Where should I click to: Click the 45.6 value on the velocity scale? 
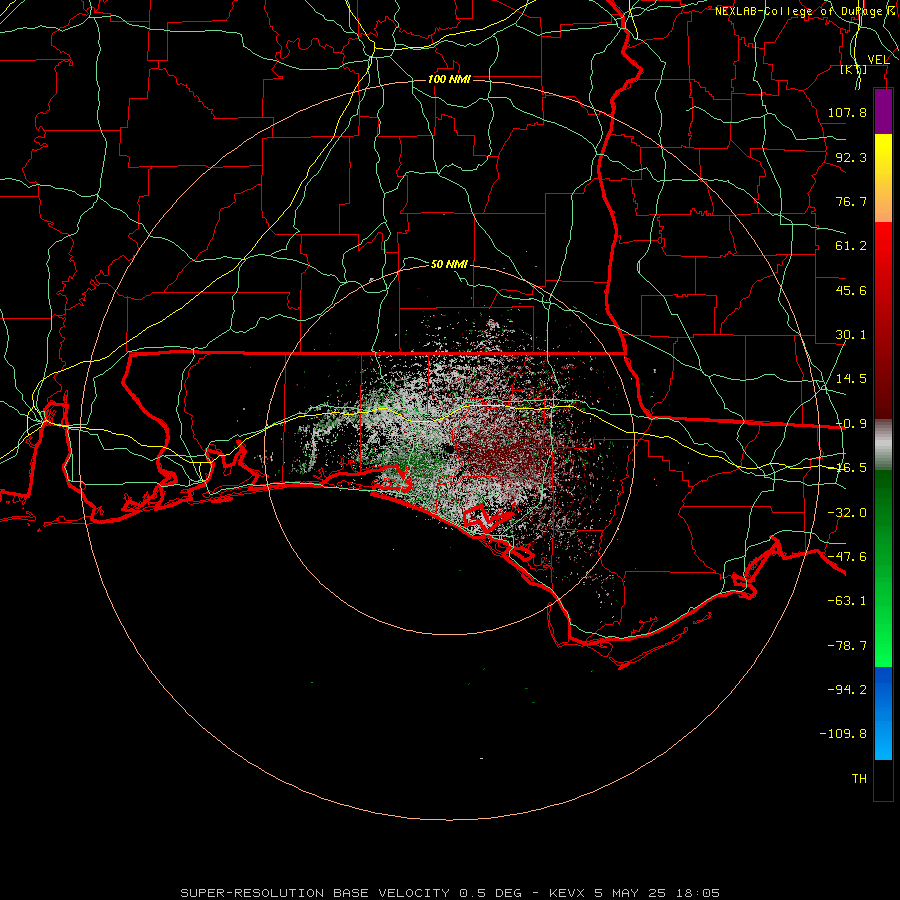pos(851,290)
